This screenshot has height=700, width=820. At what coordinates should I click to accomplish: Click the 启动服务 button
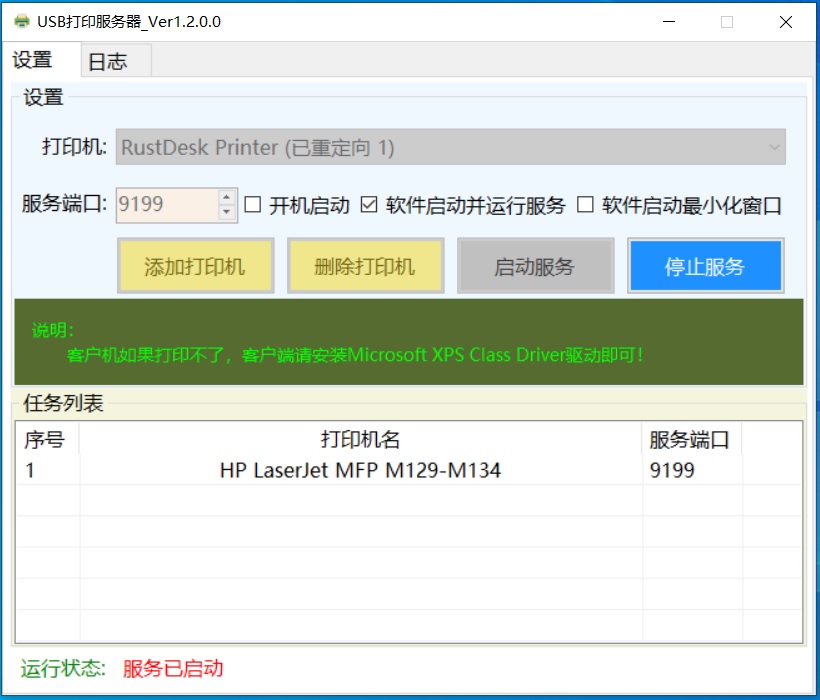pyautogui.click(x=535, y=266)
